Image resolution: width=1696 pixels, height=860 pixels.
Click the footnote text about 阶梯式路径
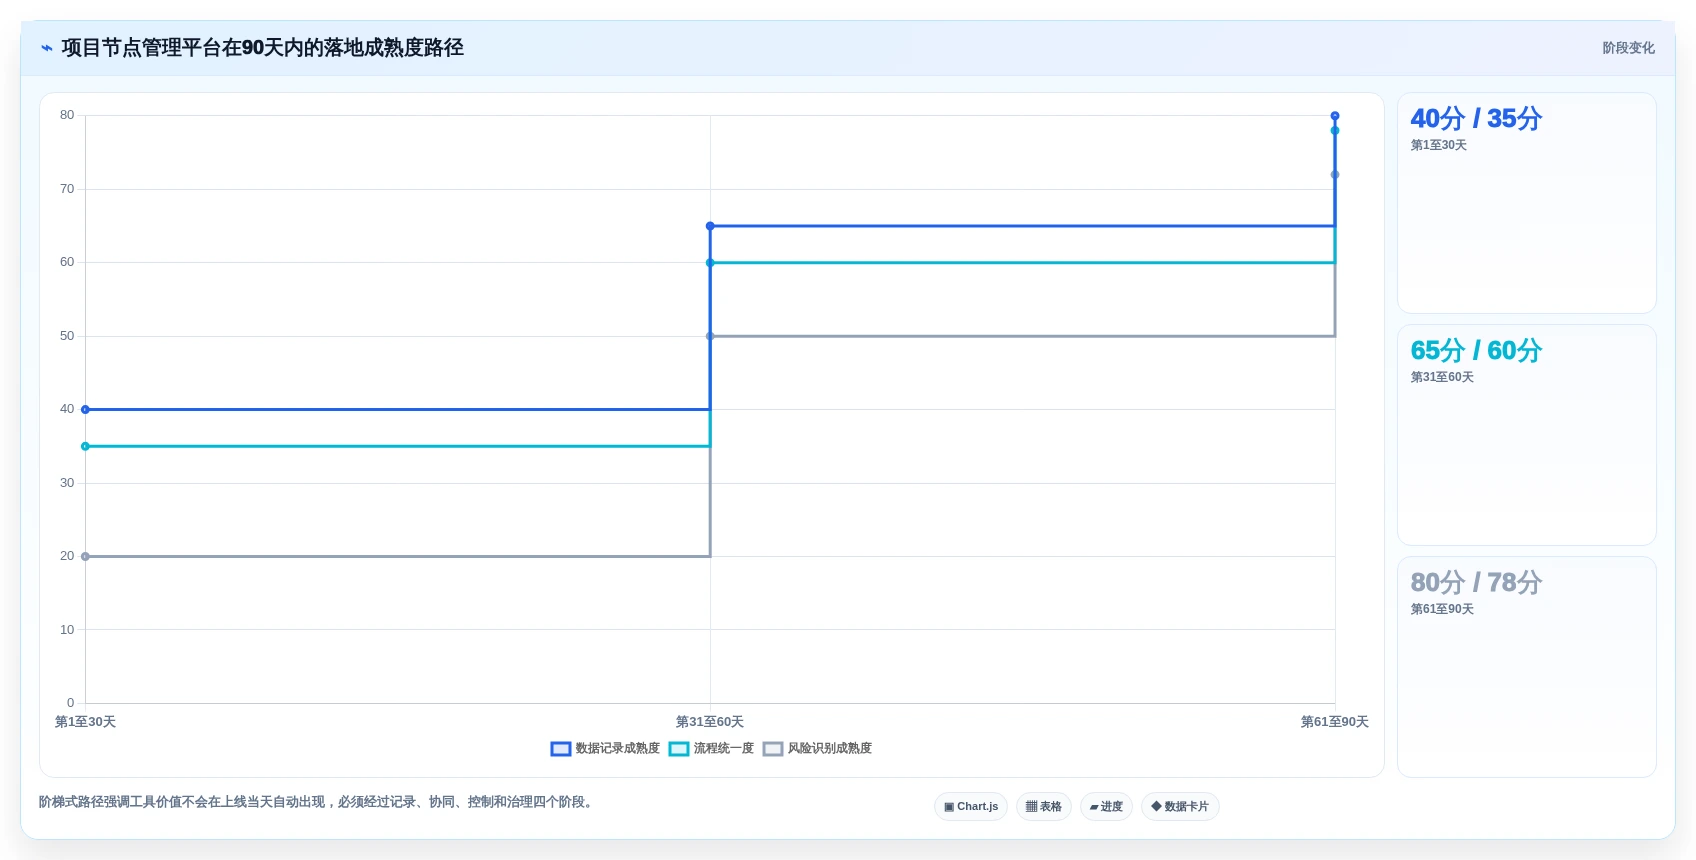[318, 802]
